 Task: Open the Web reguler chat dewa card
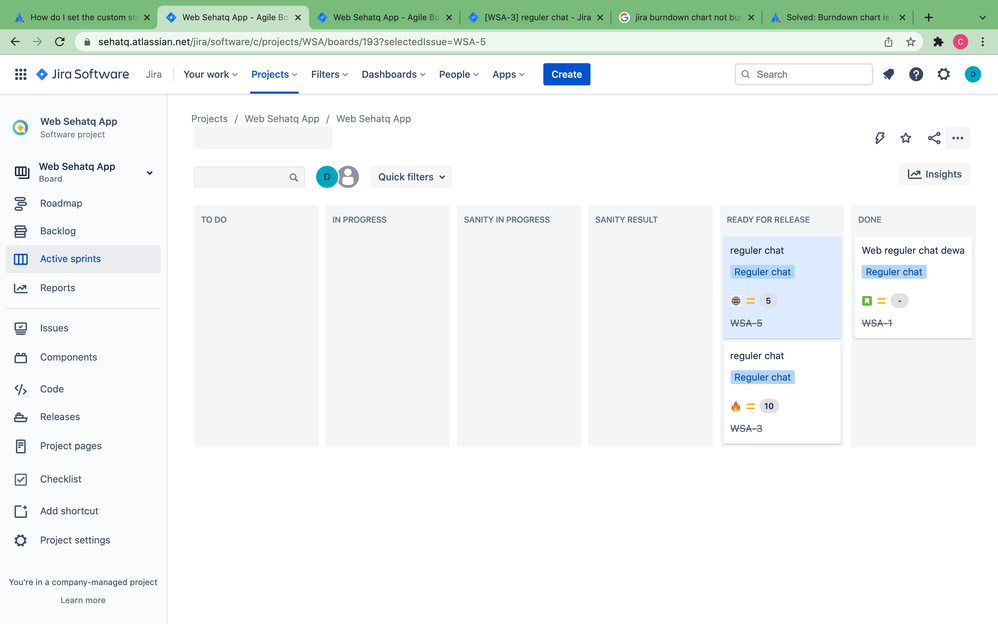pos(913,288)
